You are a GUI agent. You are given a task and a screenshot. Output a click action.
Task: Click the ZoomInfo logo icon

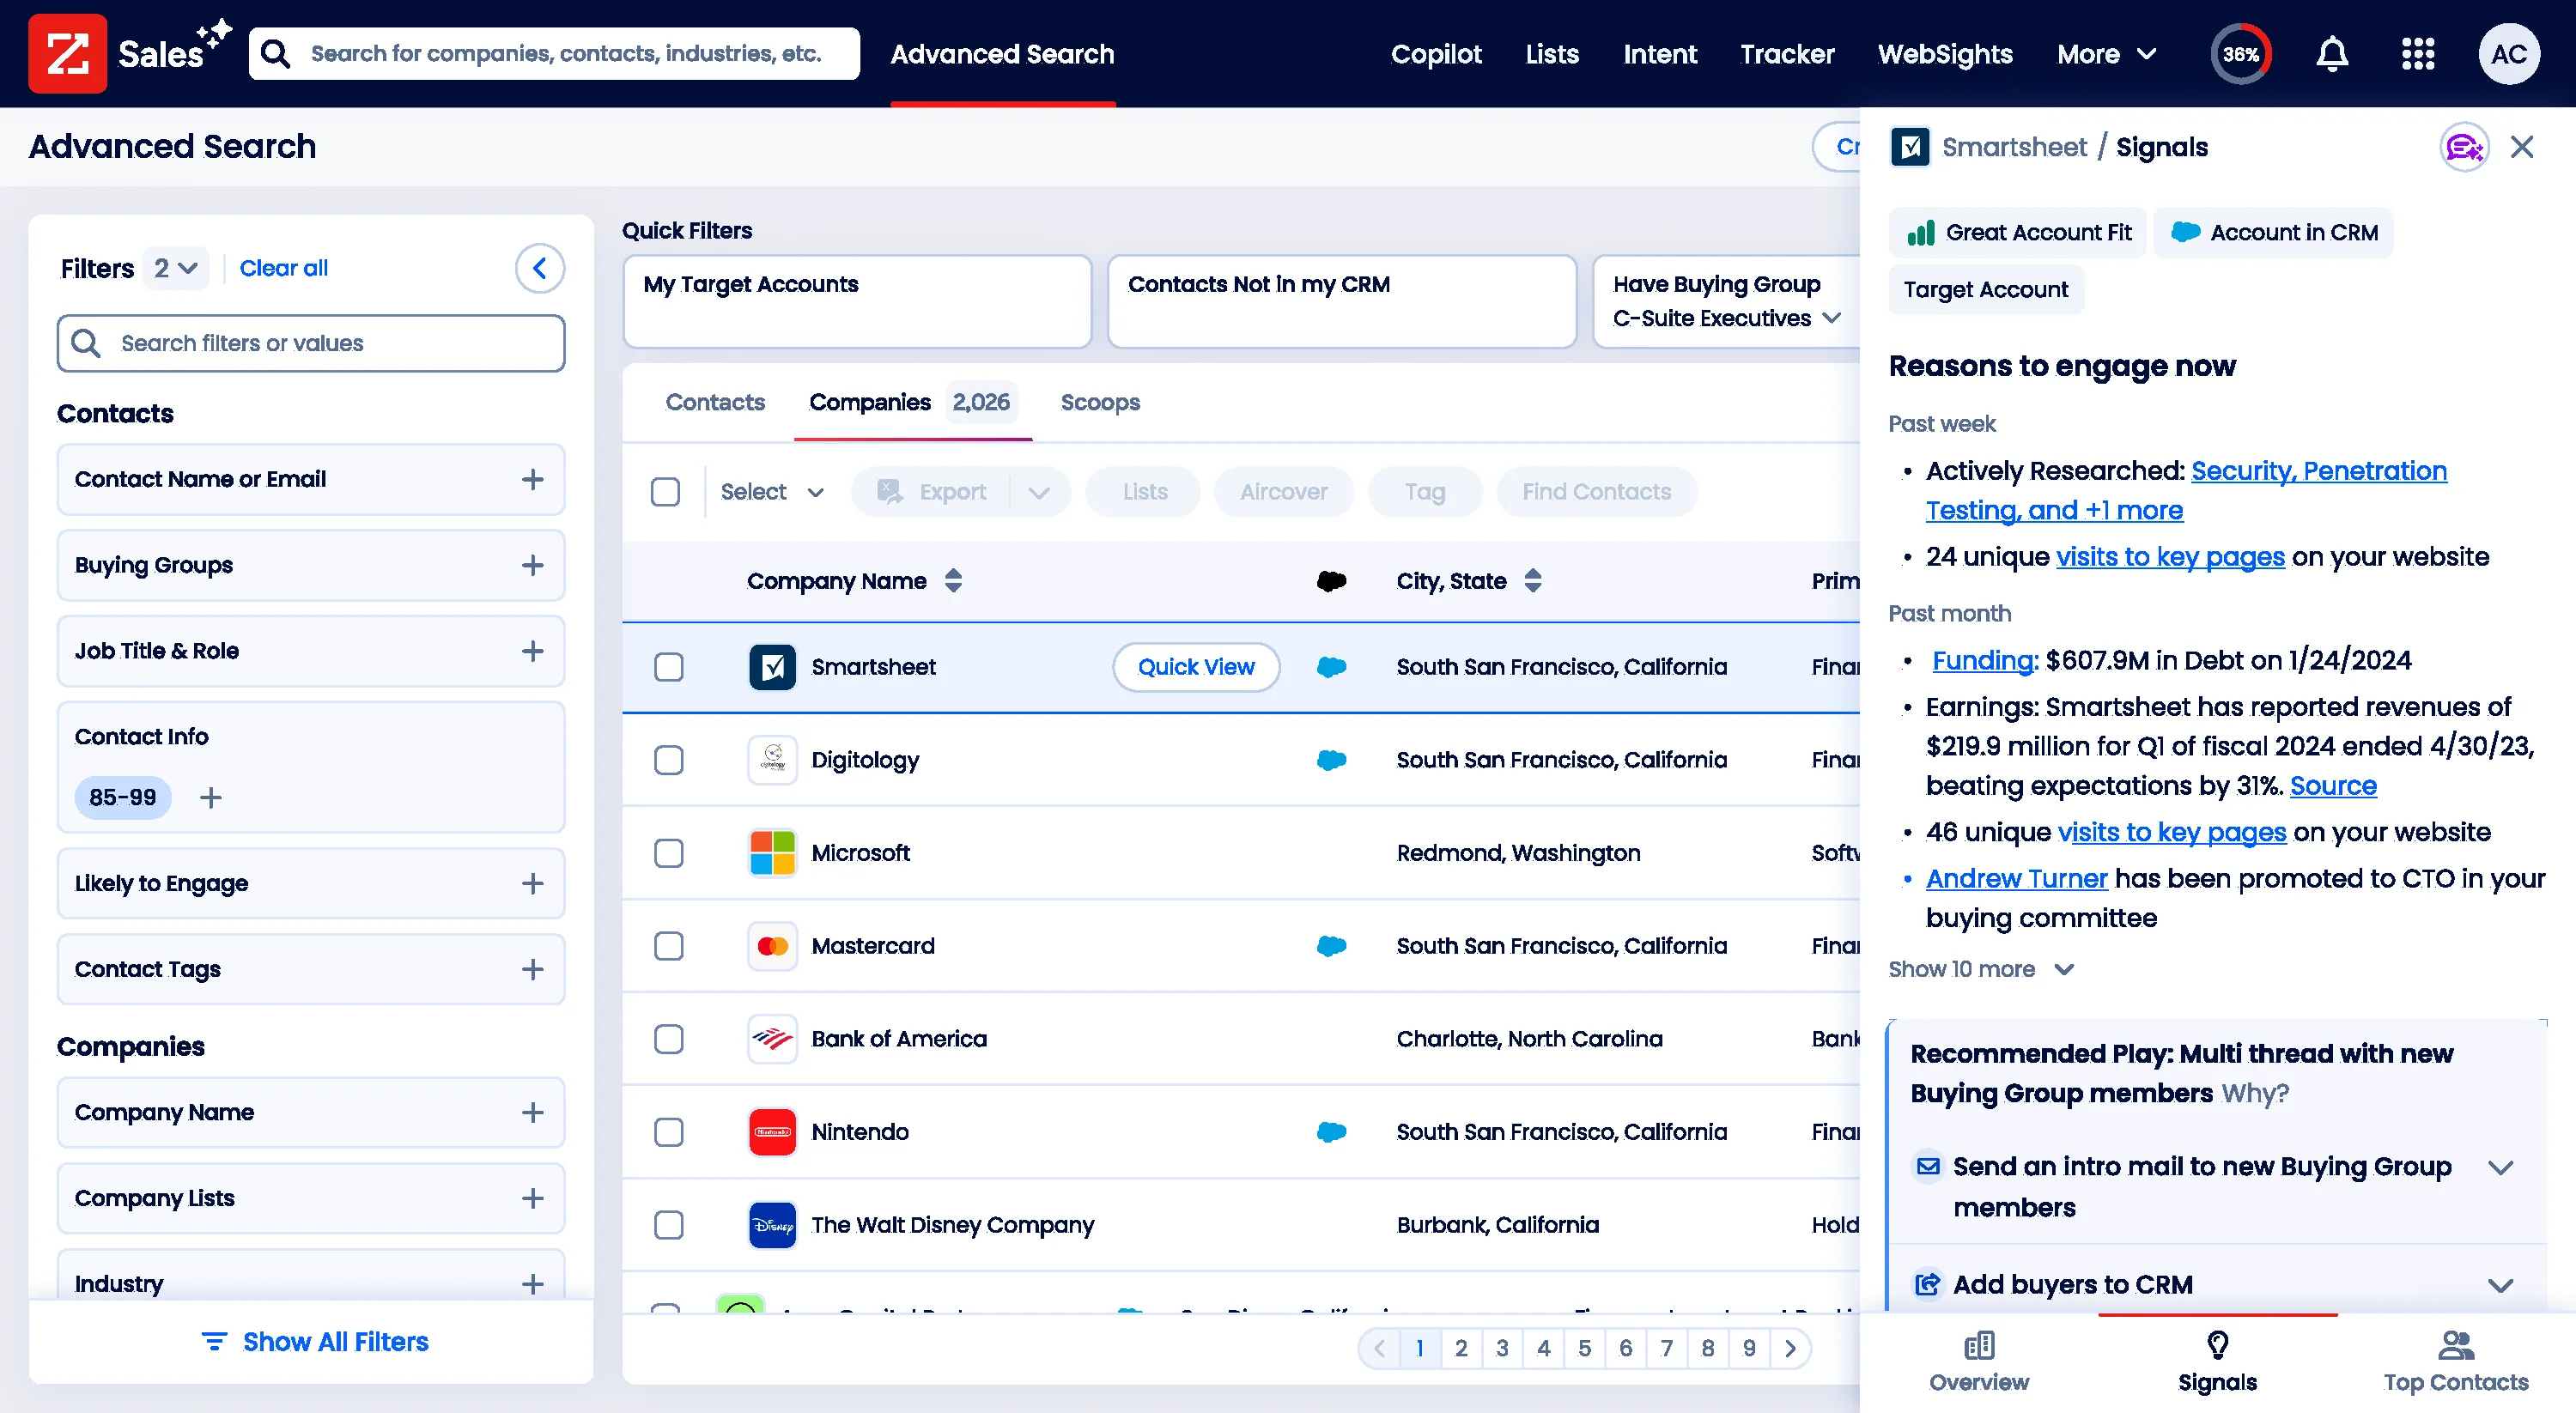click(x=67, y=53)
